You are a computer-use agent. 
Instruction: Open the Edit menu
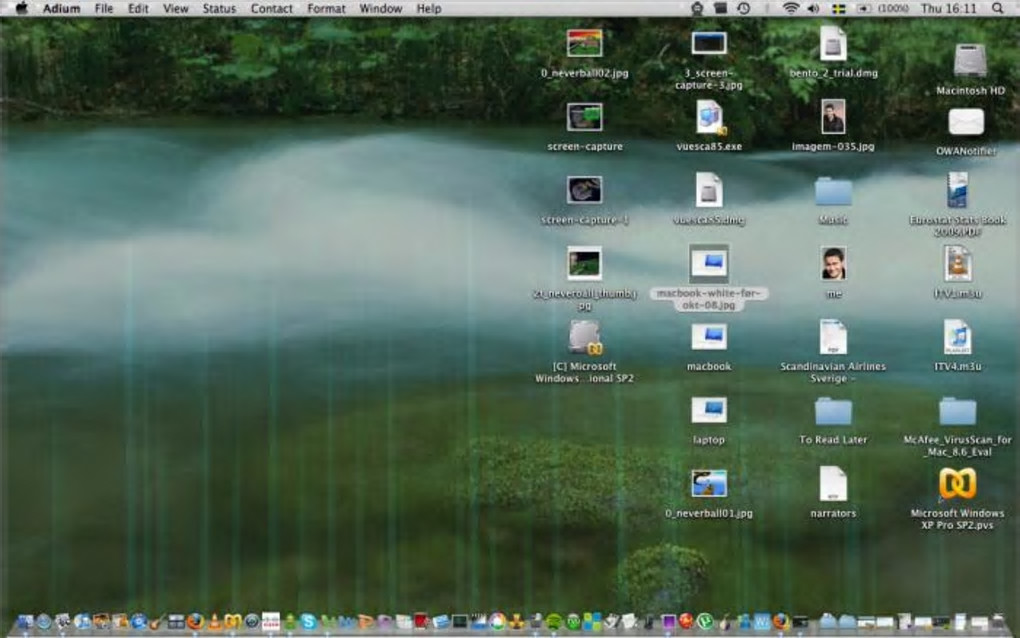click(138, 8)
